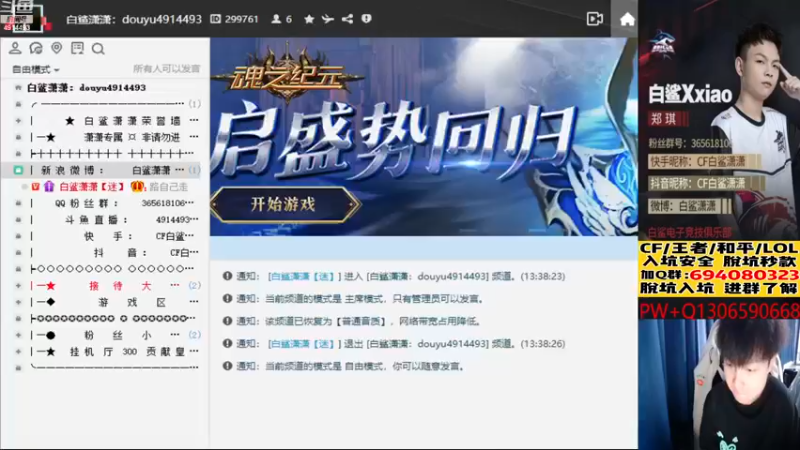Viewport: 800px width, 450px height.
Task: Open the 自由模式 mode dropdown
Action: coord(36,69)
